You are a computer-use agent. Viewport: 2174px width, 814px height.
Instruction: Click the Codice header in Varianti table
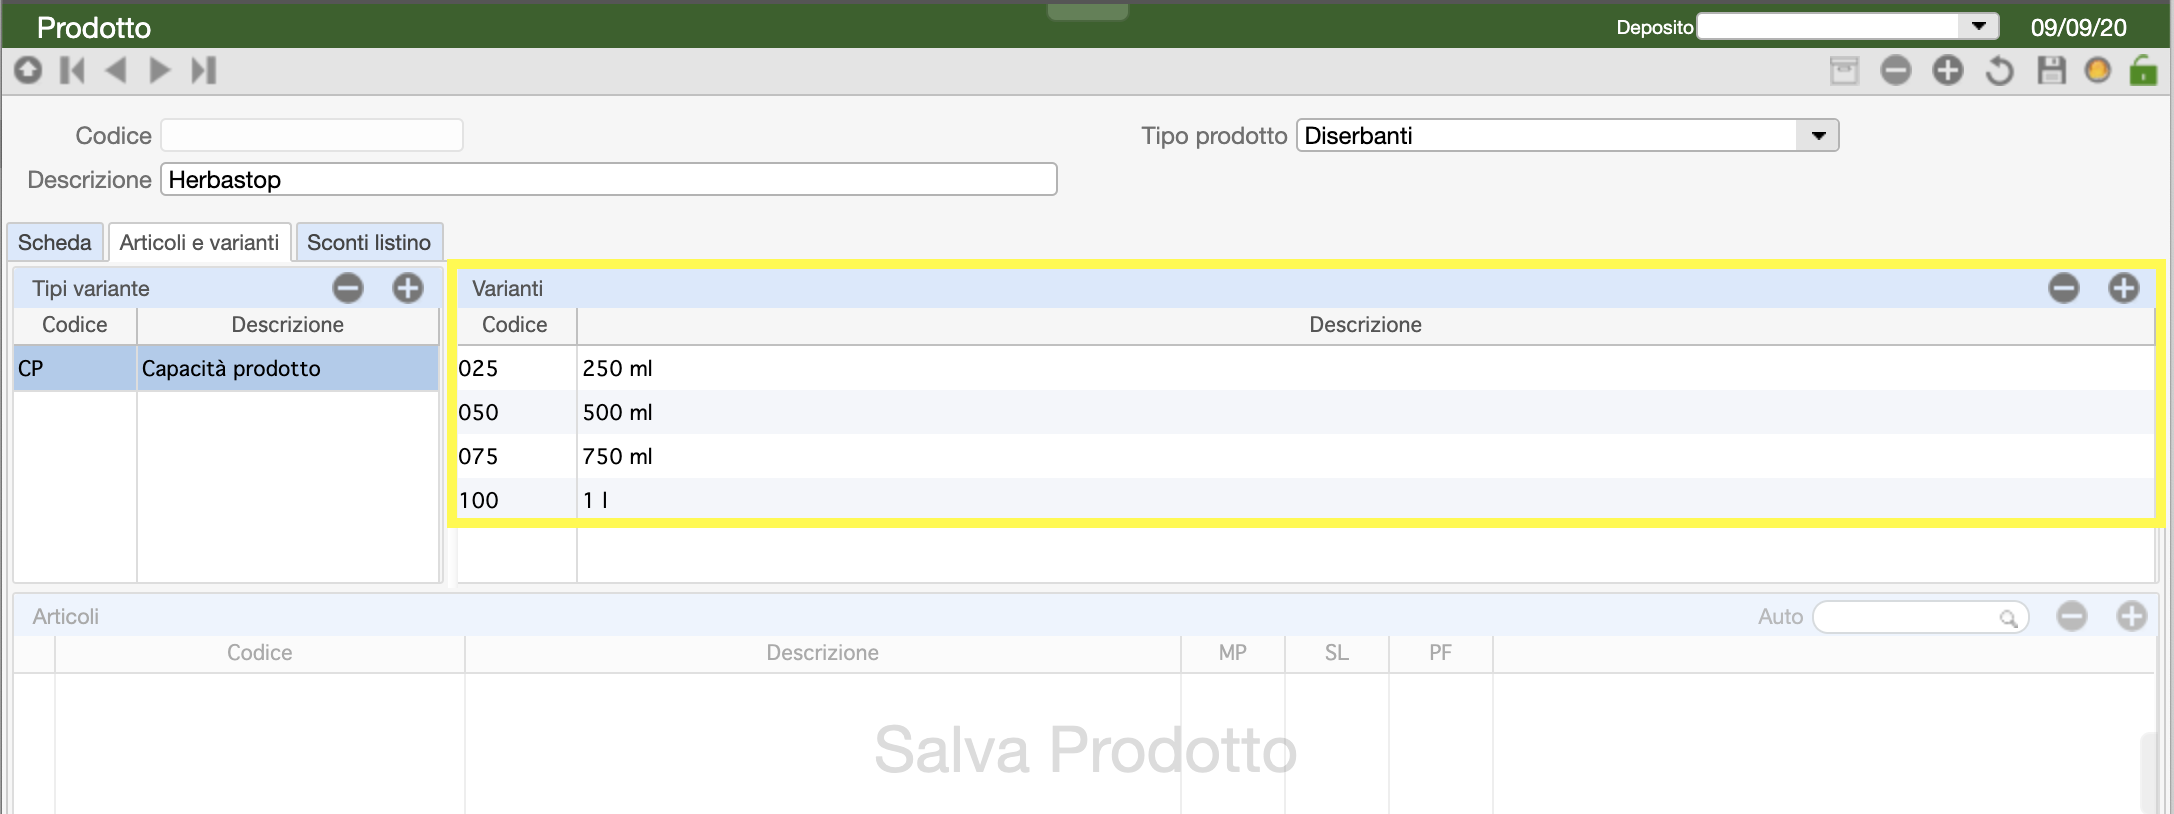(x=515, y=325)
